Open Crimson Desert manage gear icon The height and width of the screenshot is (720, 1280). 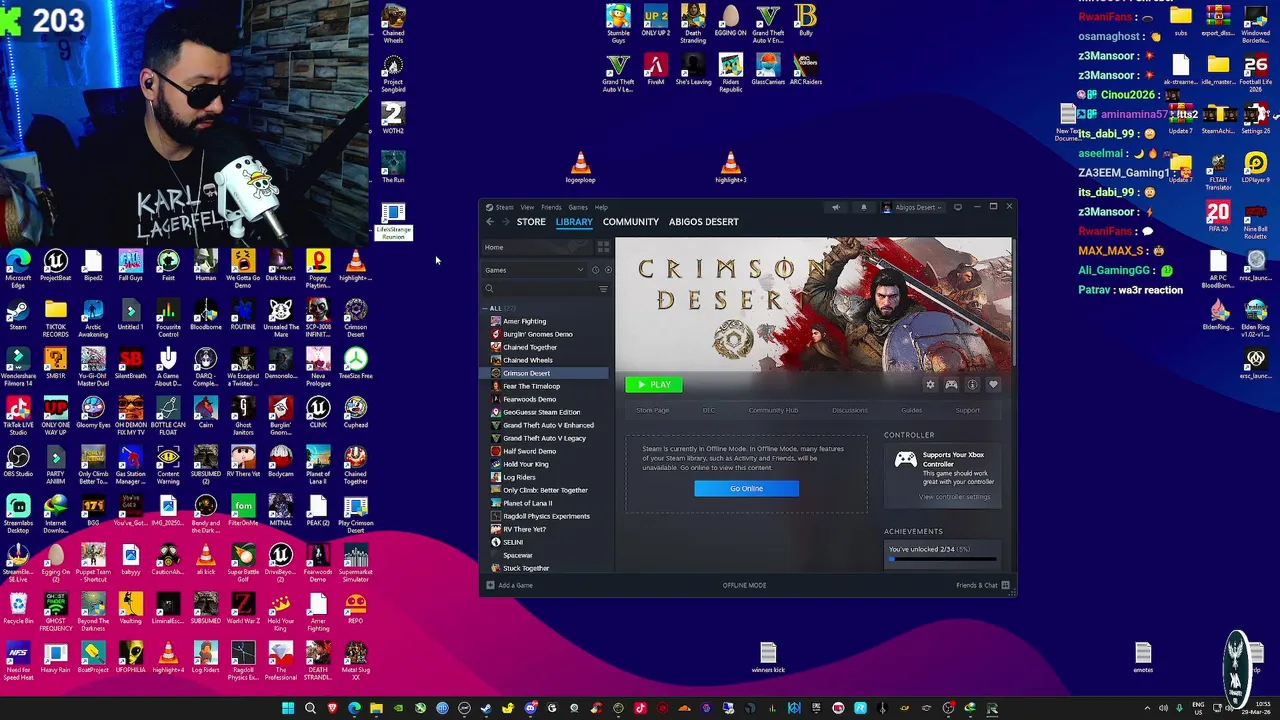pos(930,385)
